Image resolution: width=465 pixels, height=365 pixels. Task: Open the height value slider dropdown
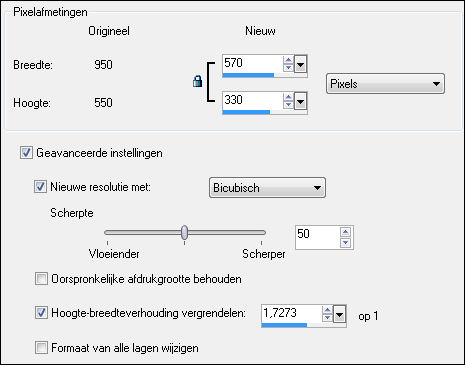point(300,101)
